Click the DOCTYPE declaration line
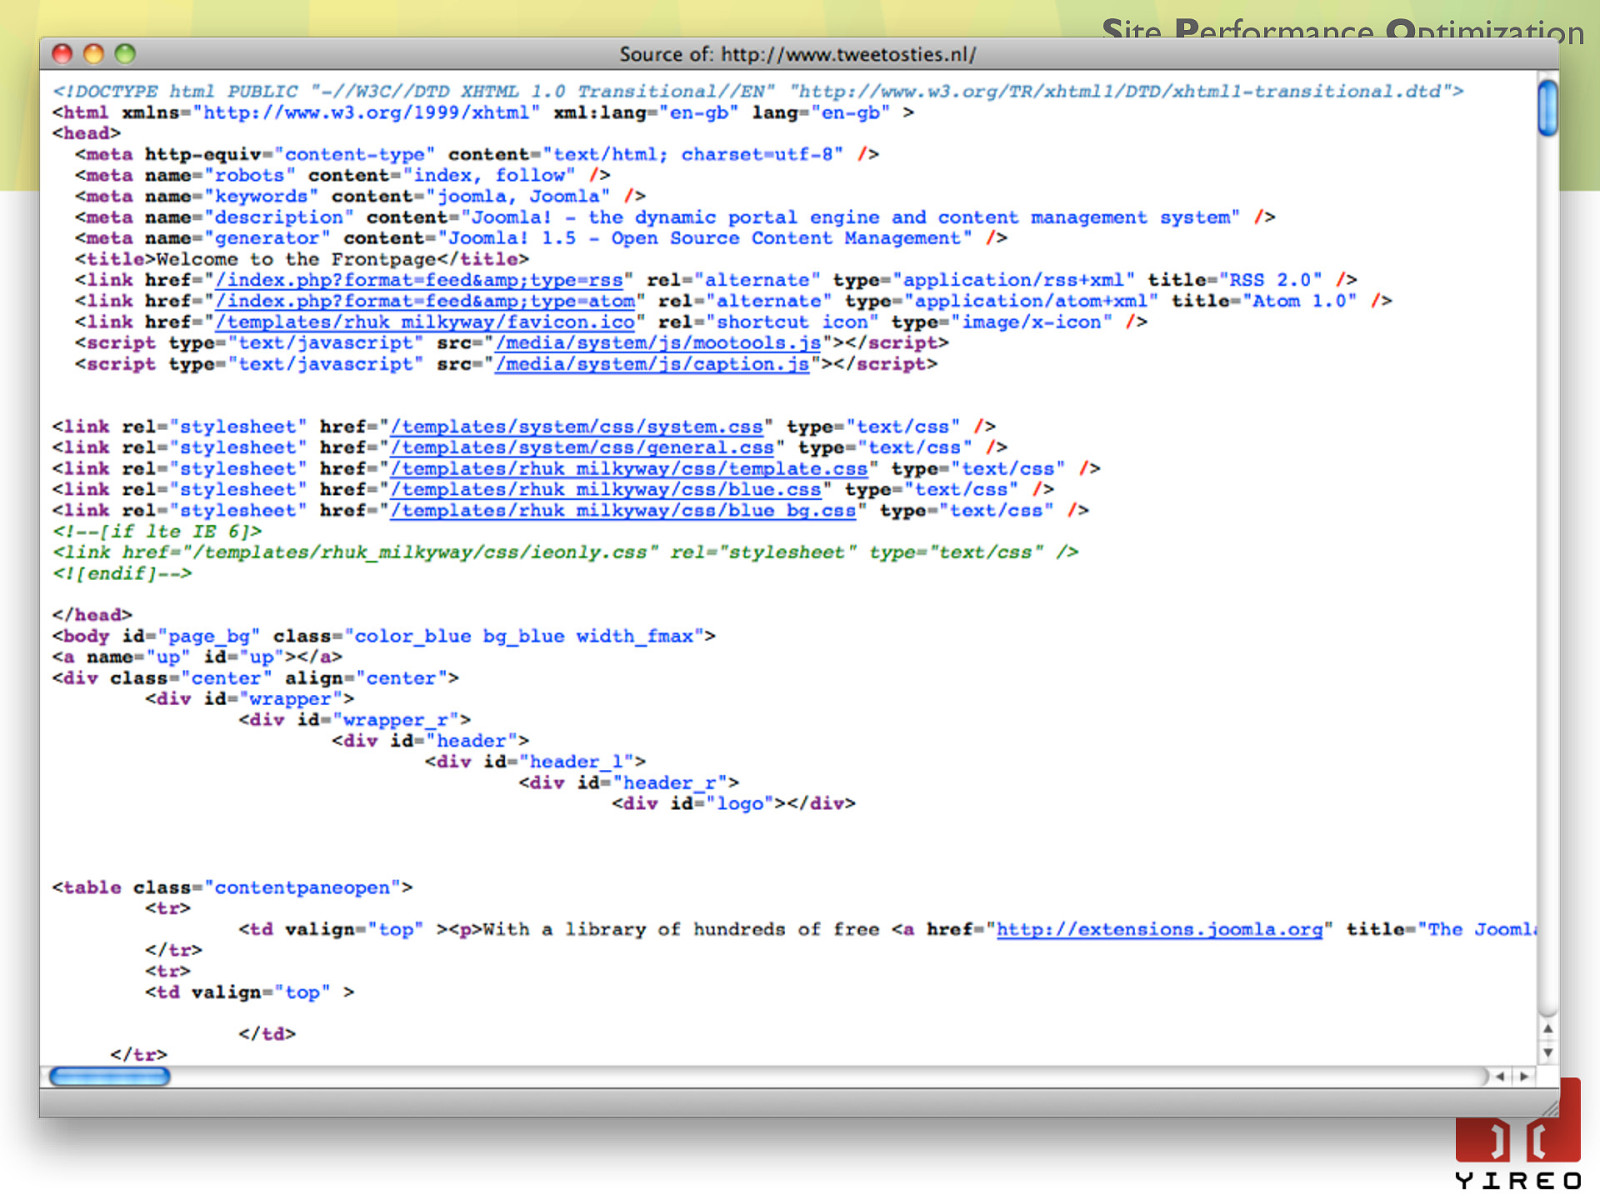This screenshot has width=1600, height=1200. (x=758, y=91)
